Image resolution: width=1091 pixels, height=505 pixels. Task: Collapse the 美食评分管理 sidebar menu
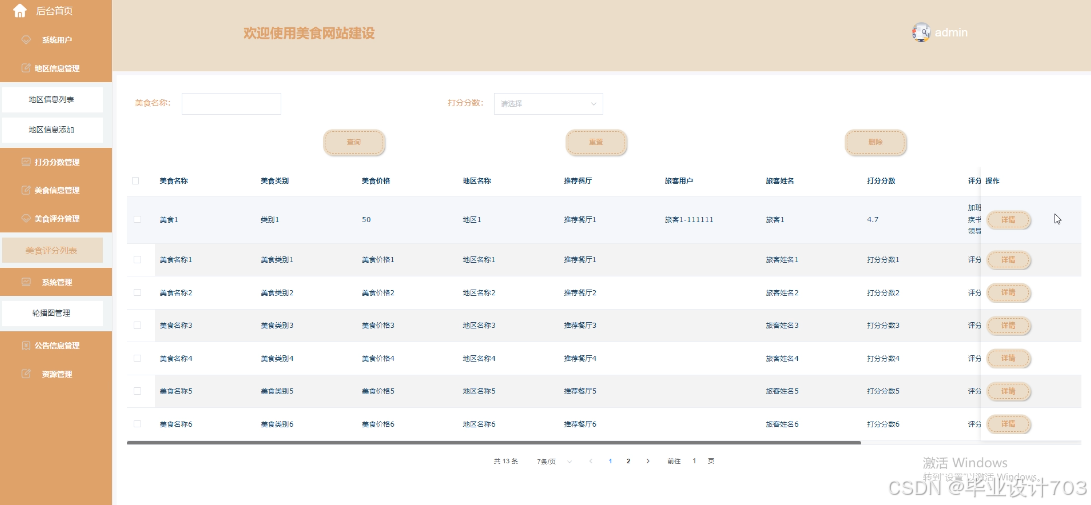pyautogui.click(x=56, y=218)
